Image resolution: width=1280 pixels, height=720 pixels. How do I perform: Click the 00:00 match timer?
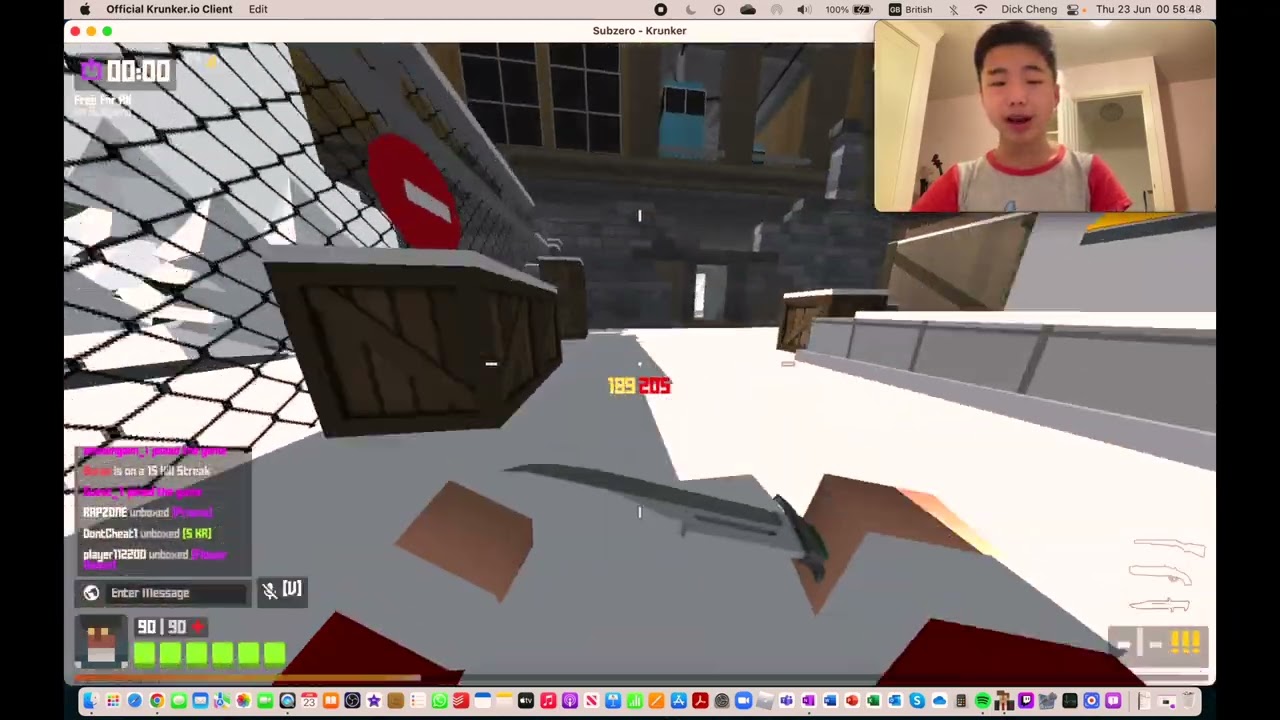(138, 71)
